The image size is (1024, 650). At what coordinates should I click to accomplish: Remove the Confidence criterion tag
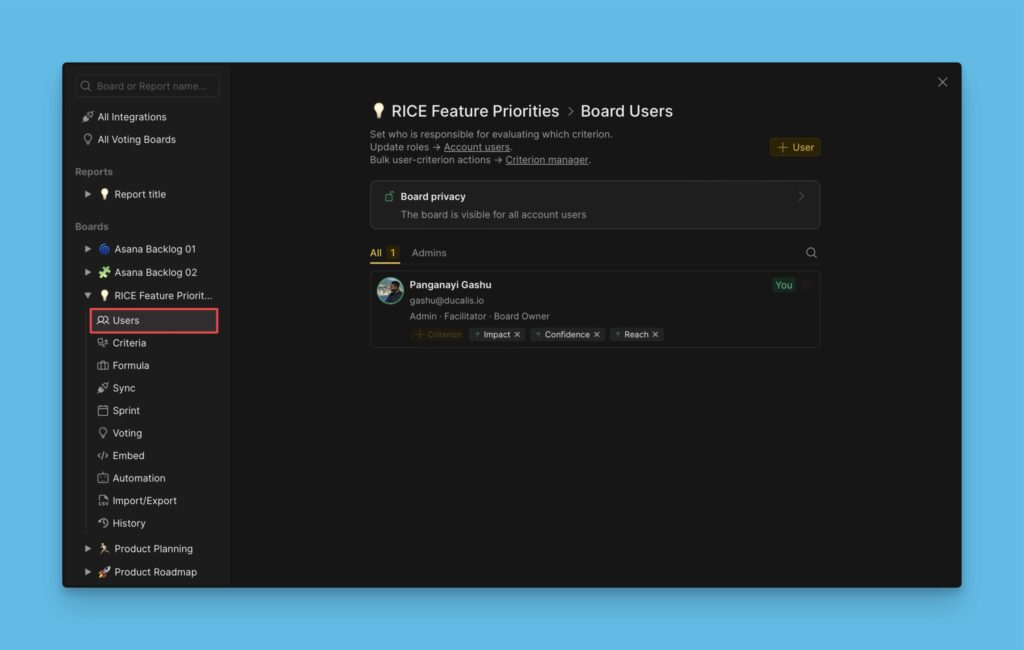[x=595, y=334]
